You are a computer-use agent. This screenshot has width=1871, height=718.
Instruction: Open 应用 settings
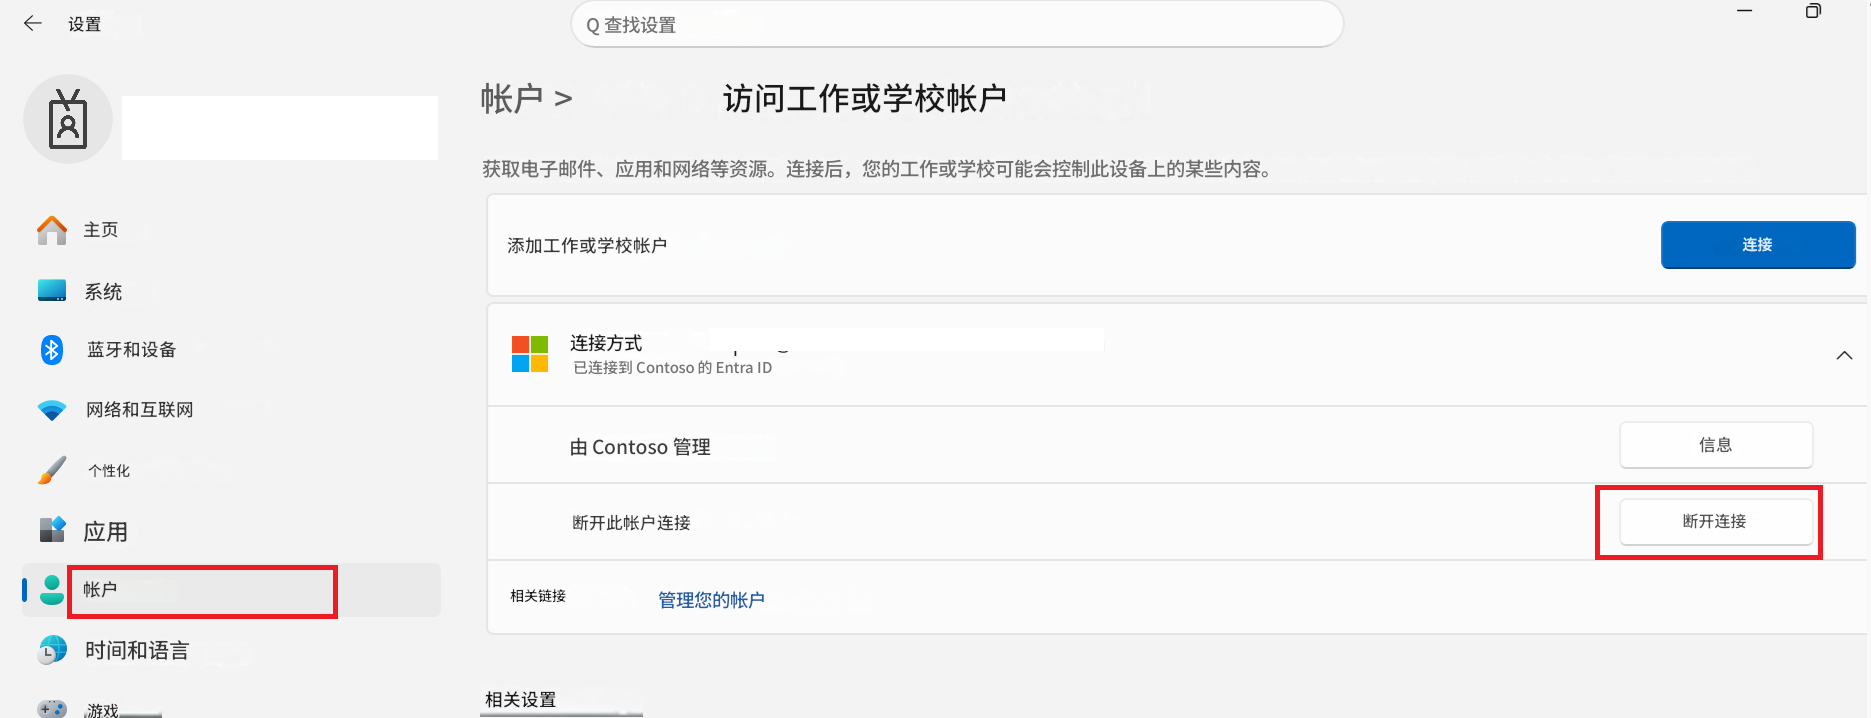105,532
